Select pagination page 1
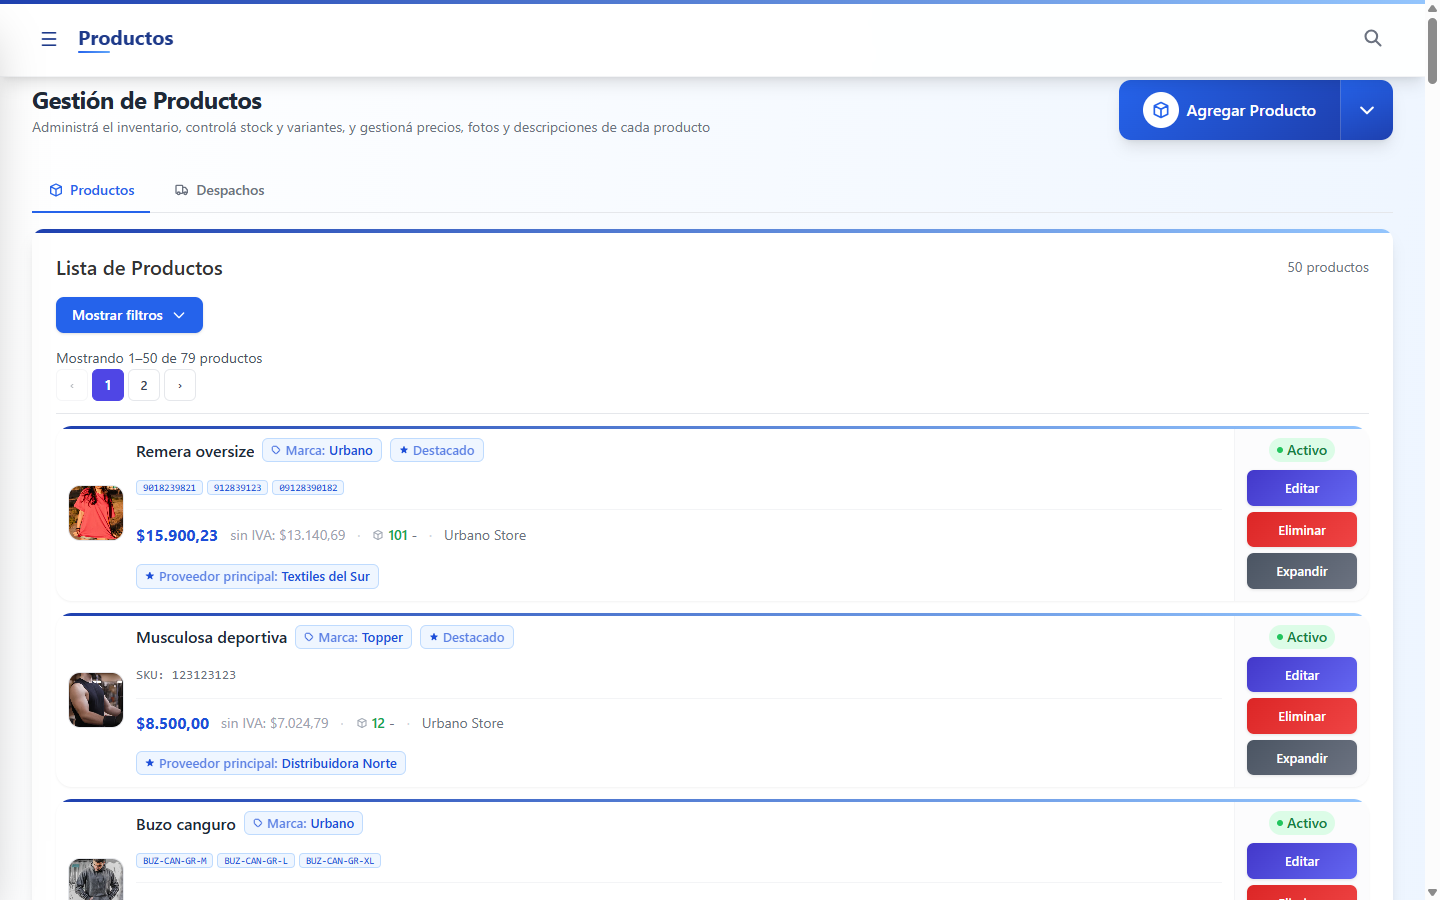 108,385
